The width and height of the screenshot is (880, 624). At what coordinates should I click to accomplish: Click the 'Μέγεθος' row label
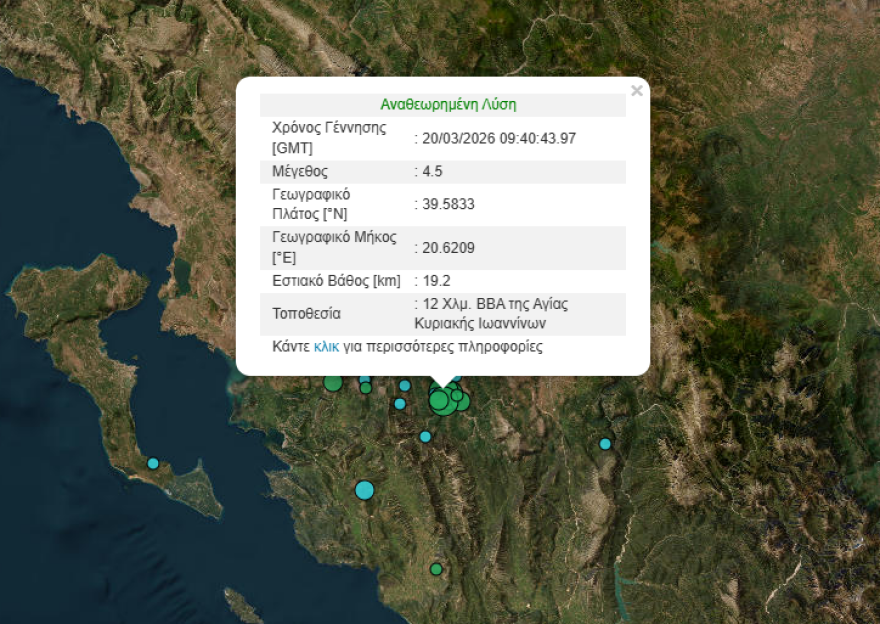click(300, 171)
